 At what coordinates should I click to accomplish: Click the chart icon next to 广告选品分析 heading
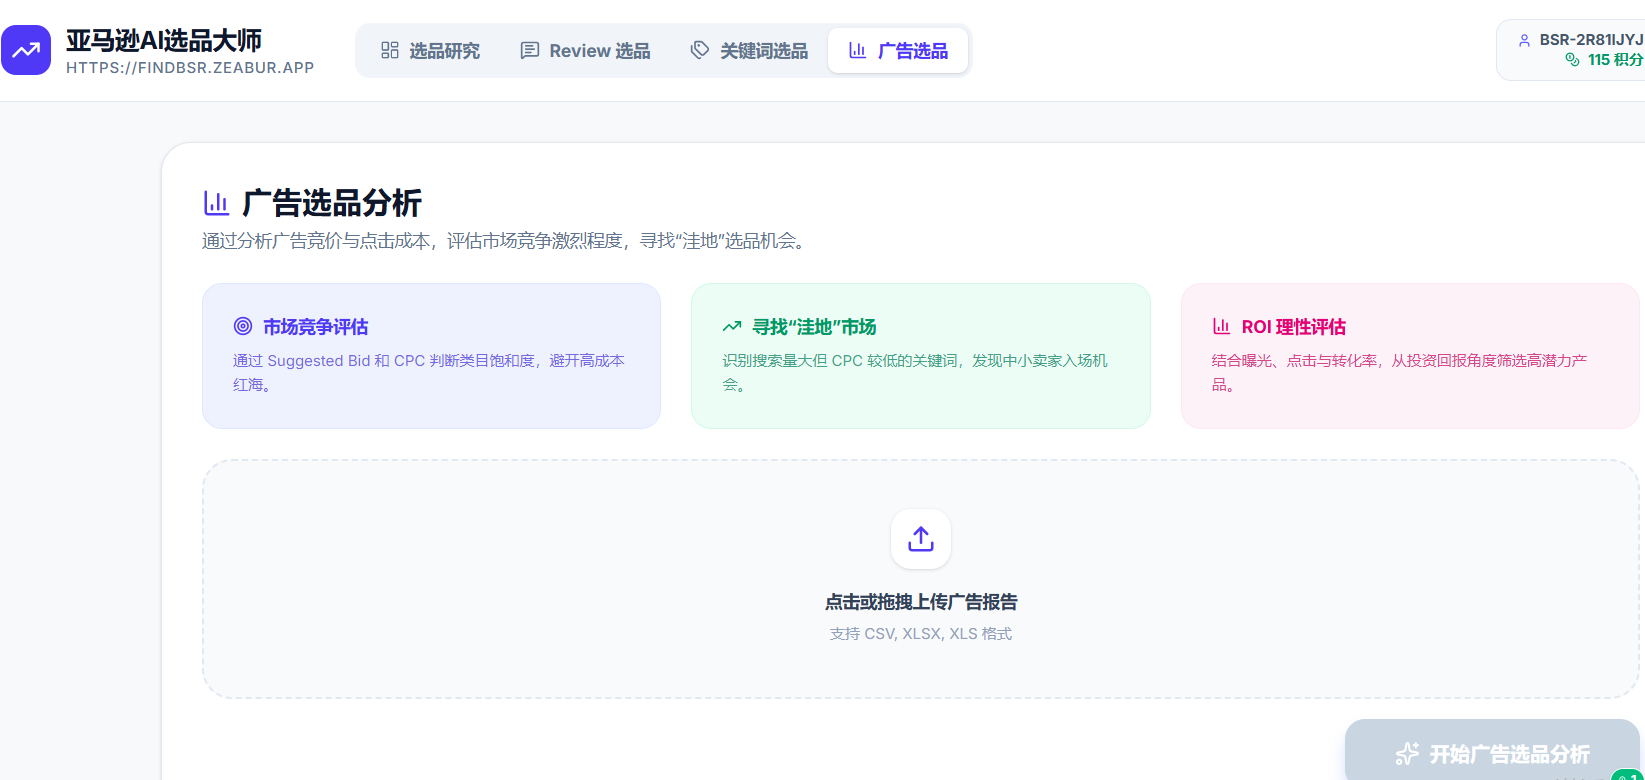[x=216, y=203]
